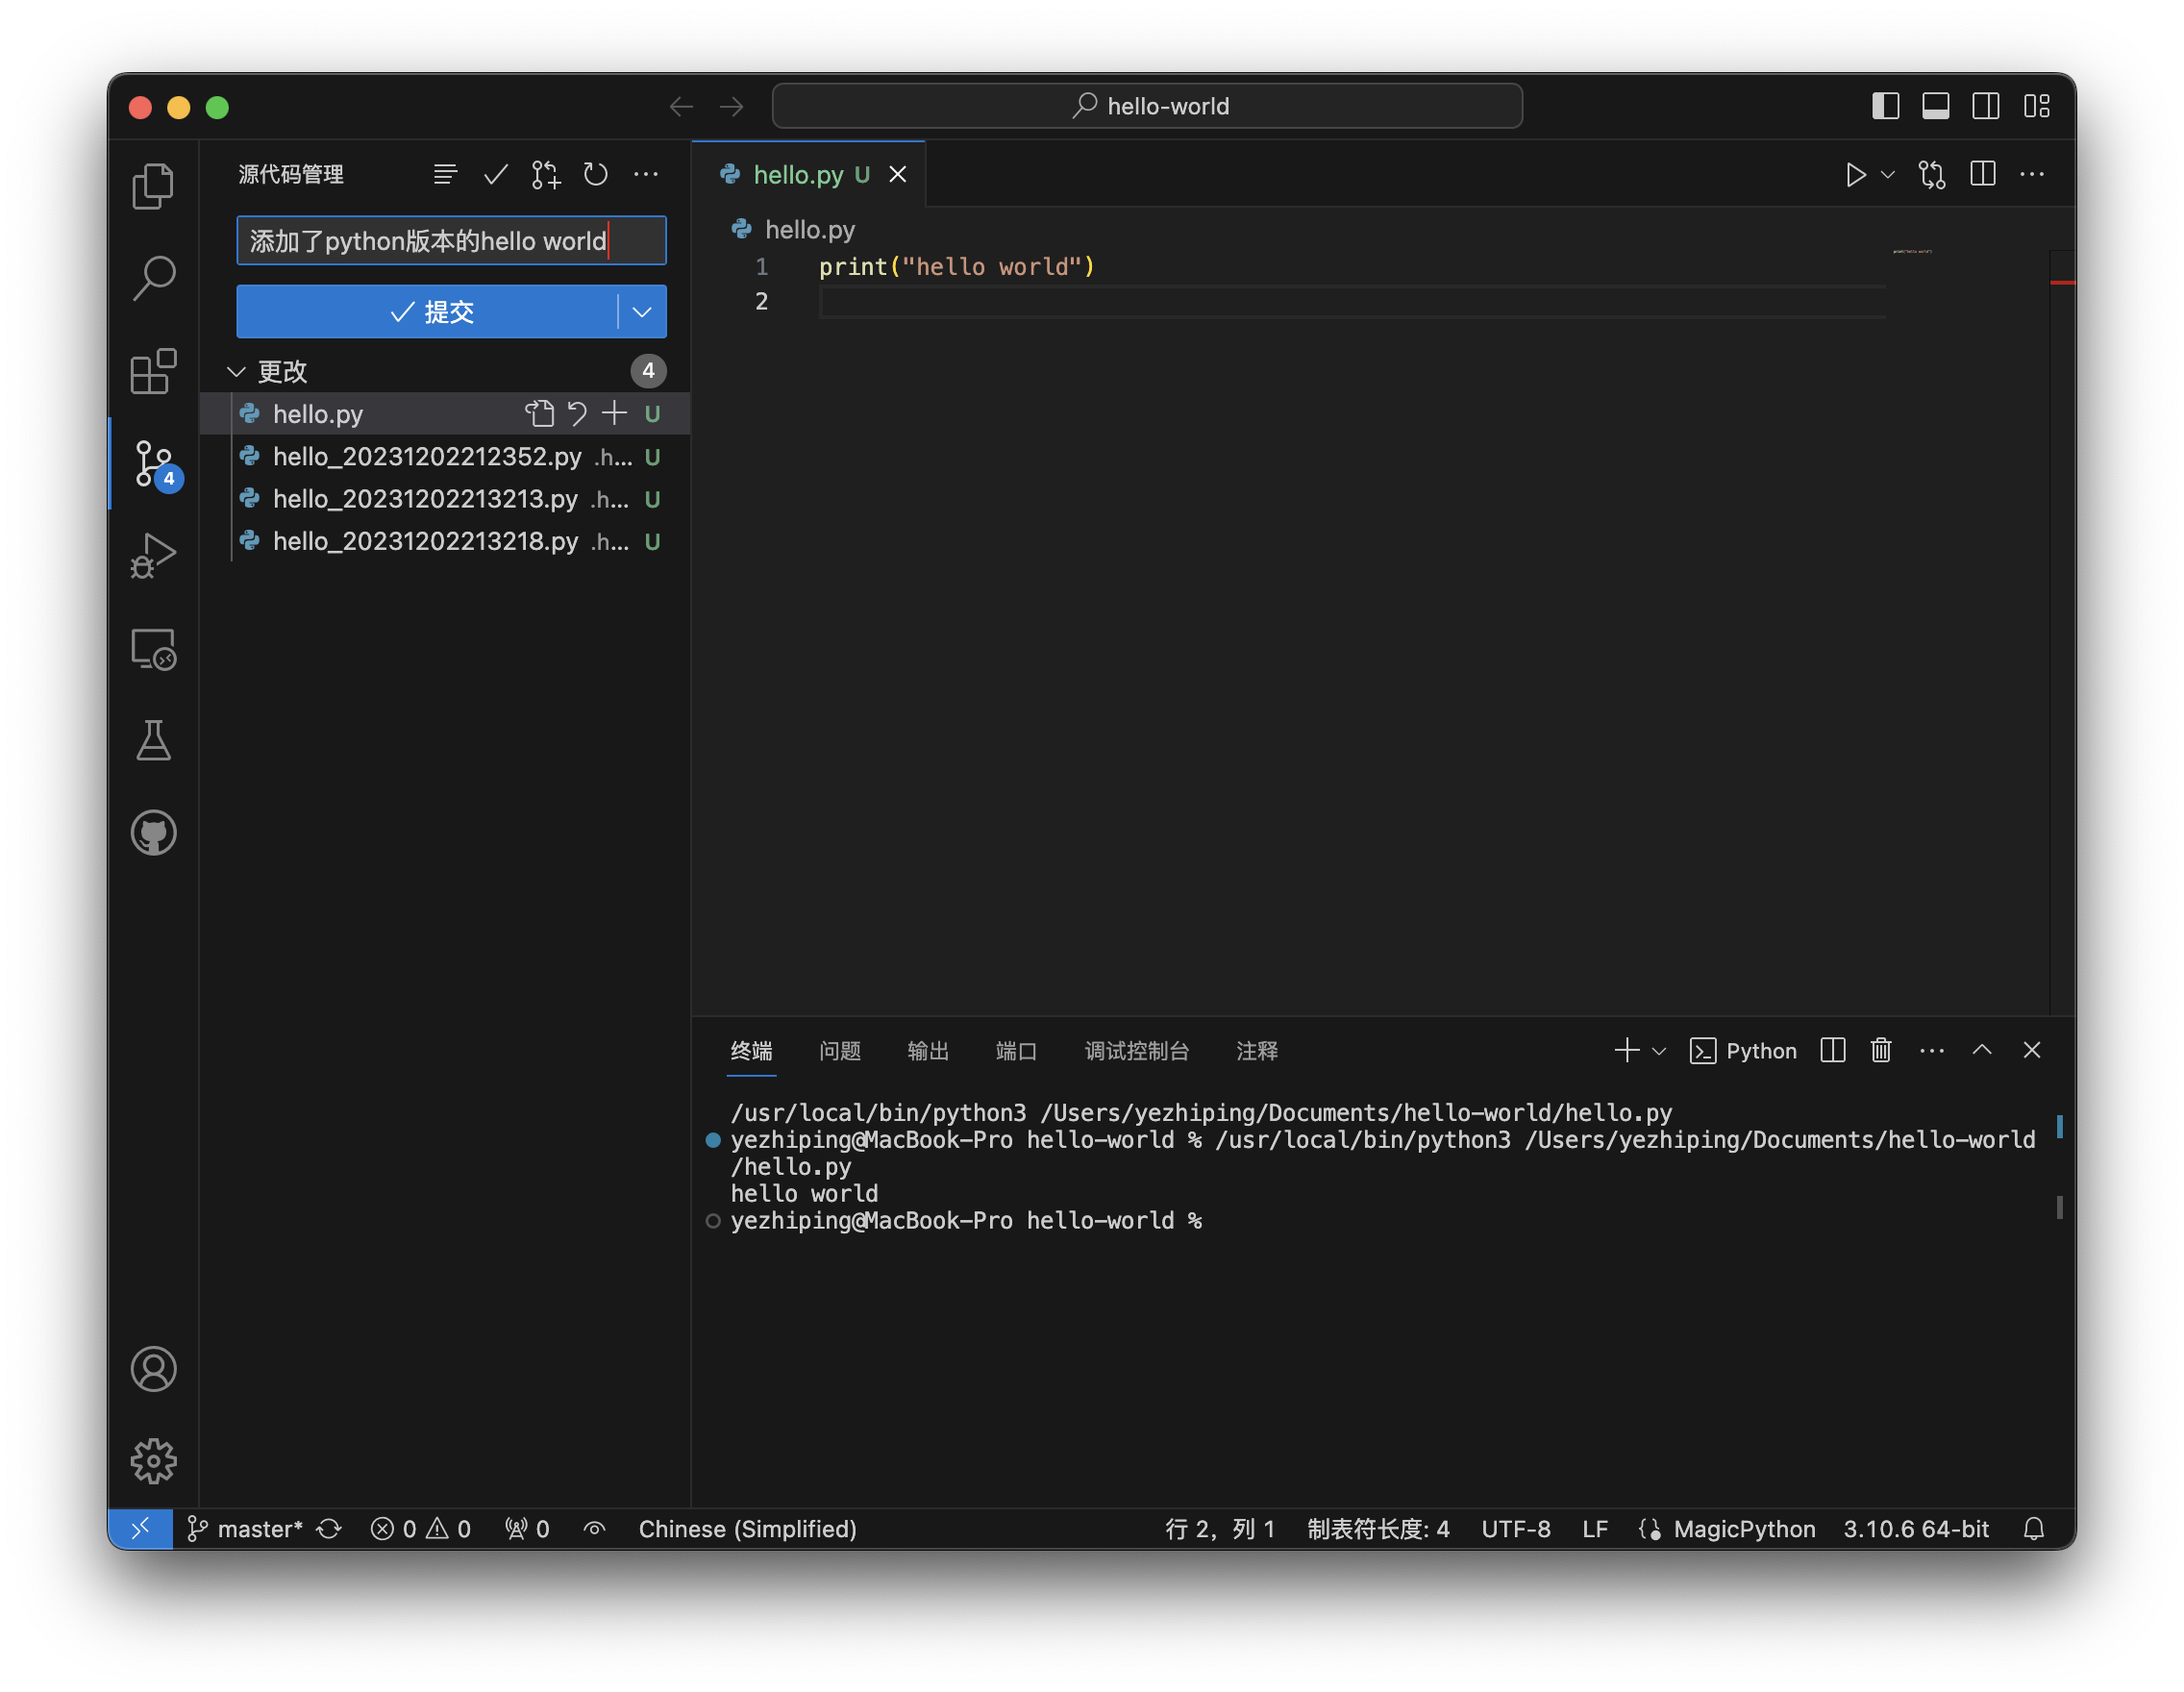
Task: Add a new terminal with plus
Action: point(1627,1050)
